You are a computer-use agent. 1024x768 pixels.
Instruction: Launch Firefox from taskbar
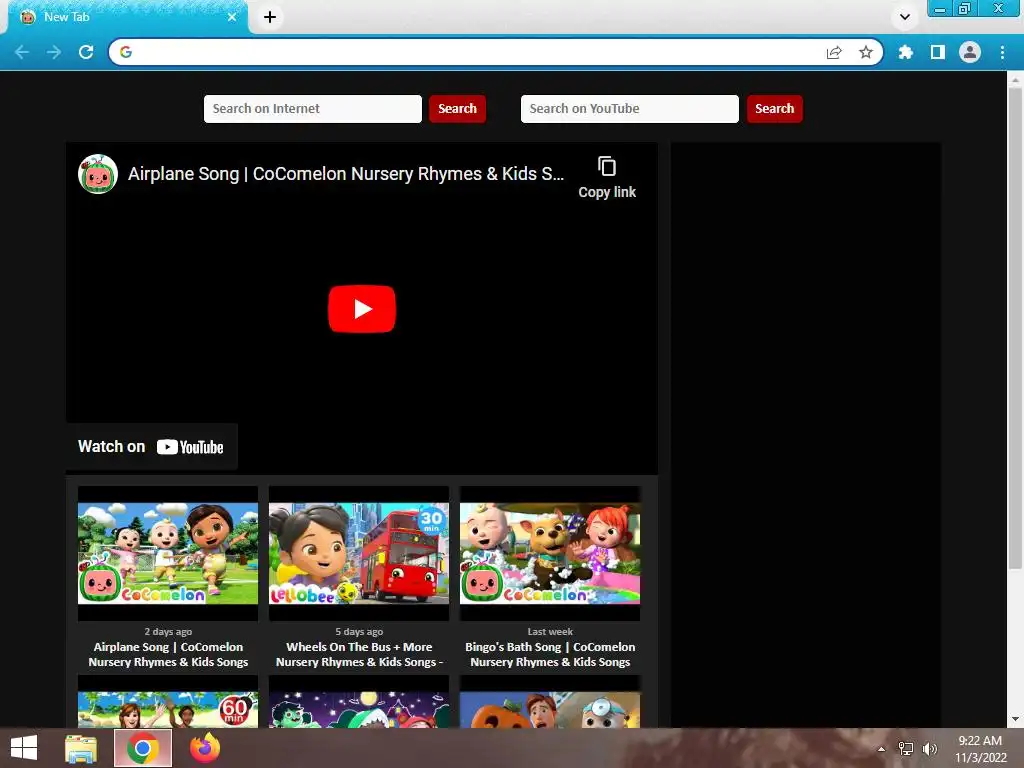[x=205, y=748]
